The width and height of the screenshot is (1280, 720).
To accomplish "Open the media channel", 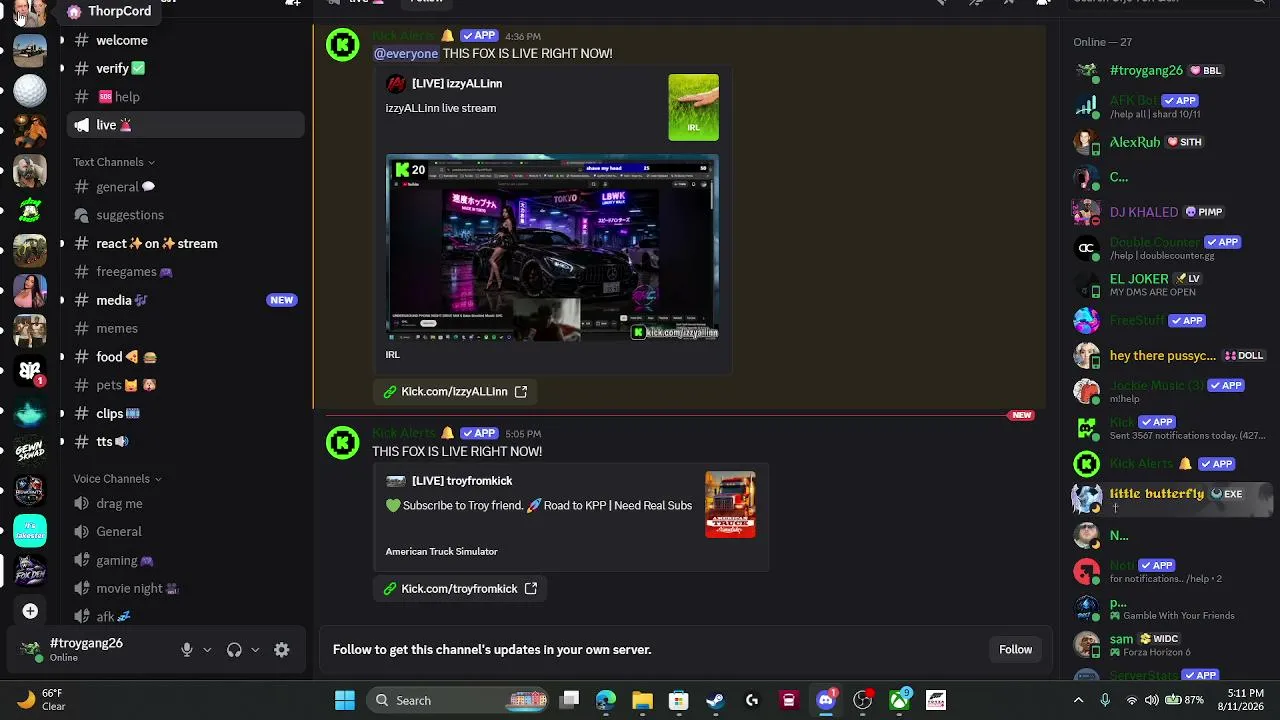I will coord(186,300).
